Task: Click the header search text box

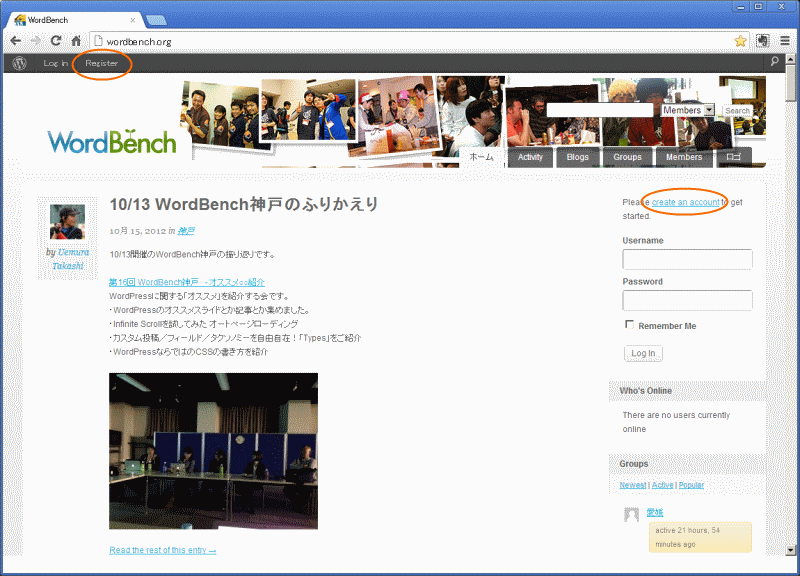Action: 601,110
